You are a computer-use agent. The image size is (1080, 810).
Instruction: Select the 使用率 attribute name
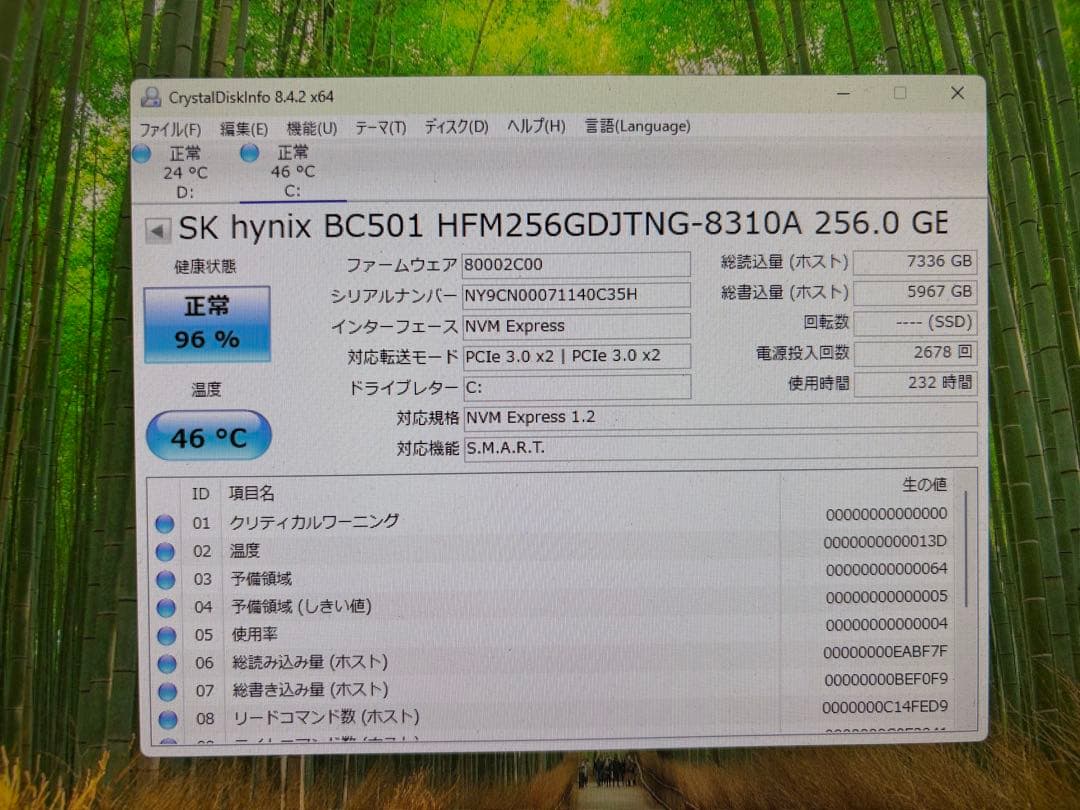coord(254,634)
